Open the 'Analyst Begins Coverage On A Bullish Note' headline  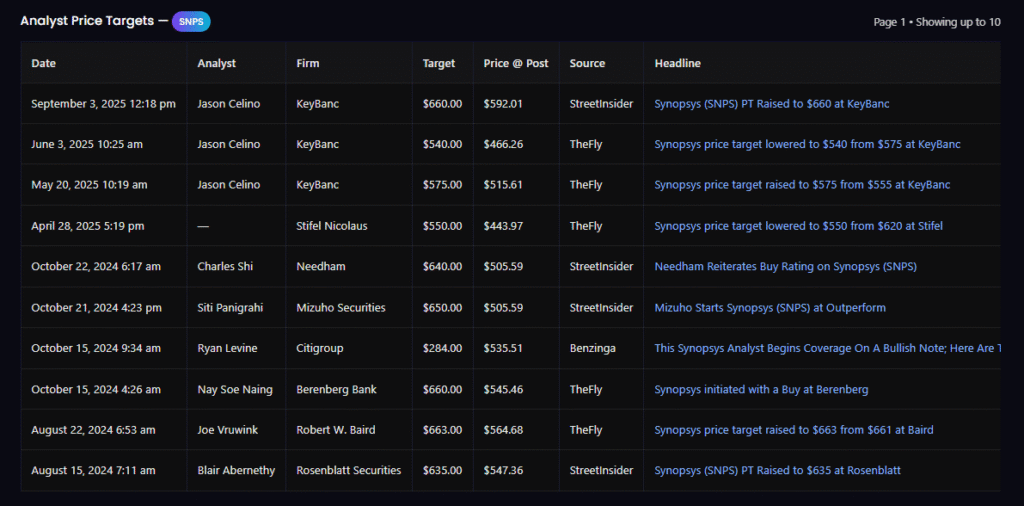click(x=826, y=348)
